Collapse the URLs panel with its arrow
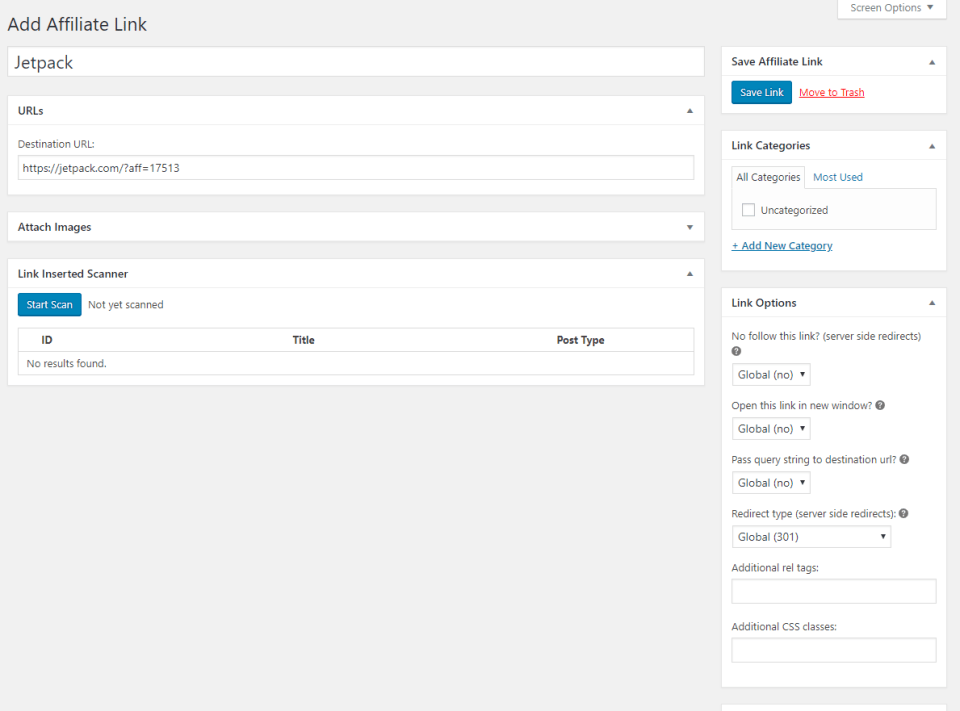 tap(689, 111)
